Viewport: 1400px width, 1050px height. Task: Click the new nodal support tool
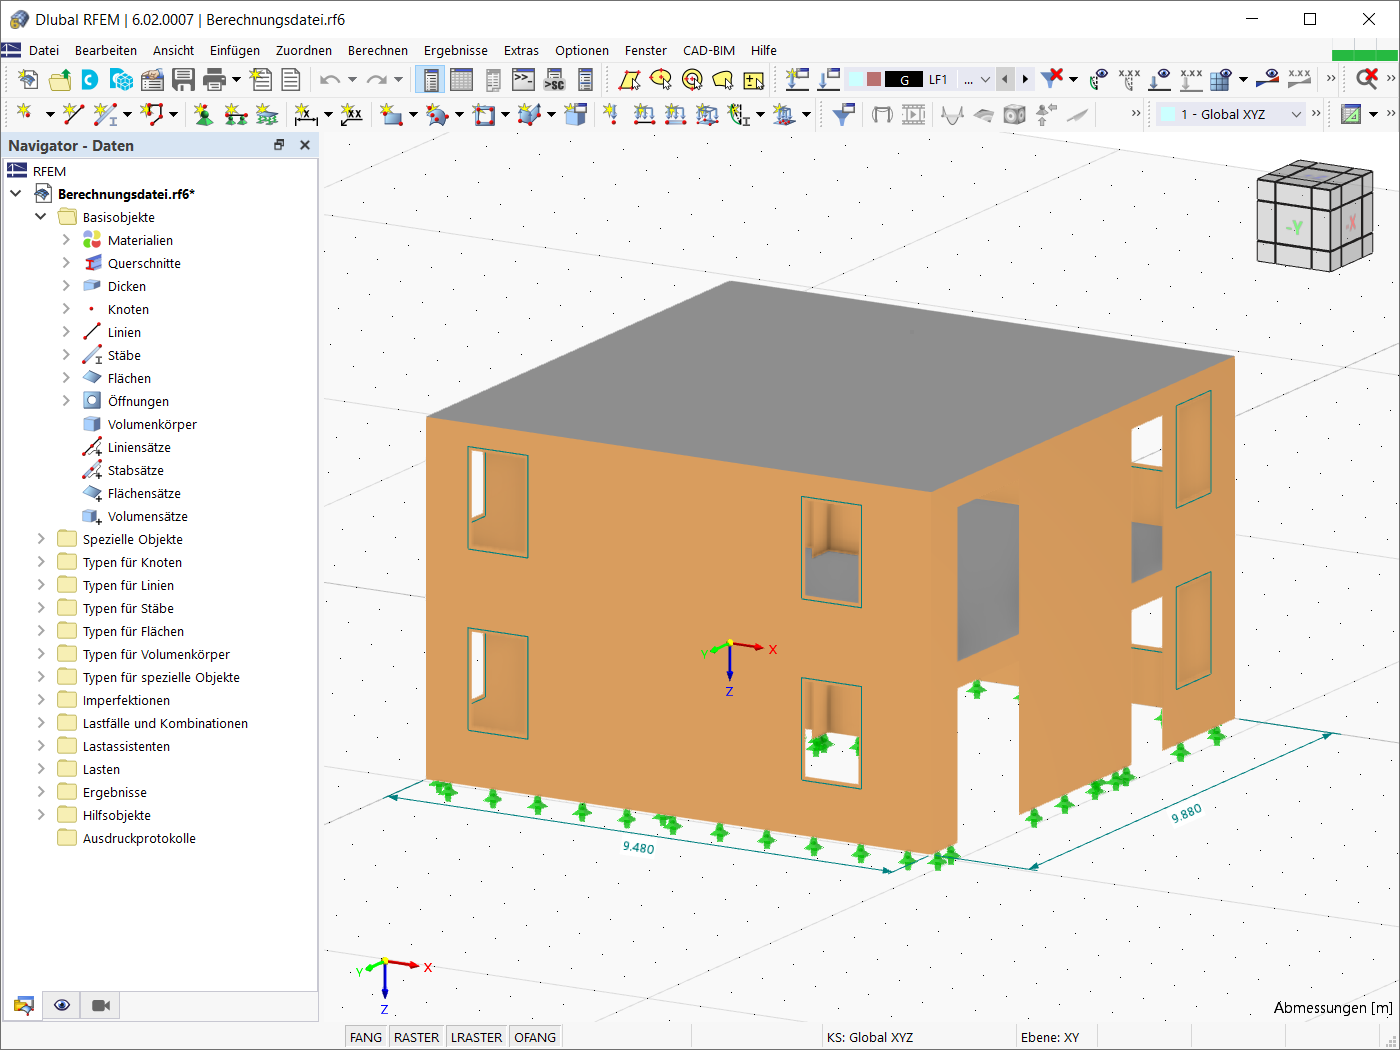click(x=203, y=114)
